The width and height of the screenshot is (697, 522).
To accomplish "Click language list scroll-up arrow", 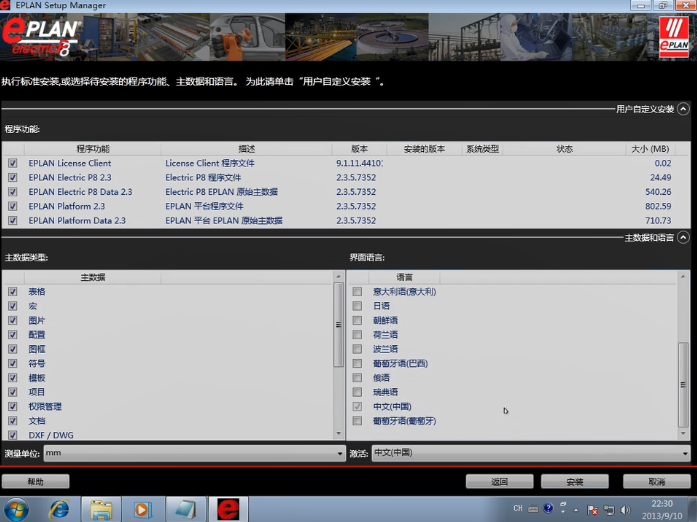I will coord(683,277).
